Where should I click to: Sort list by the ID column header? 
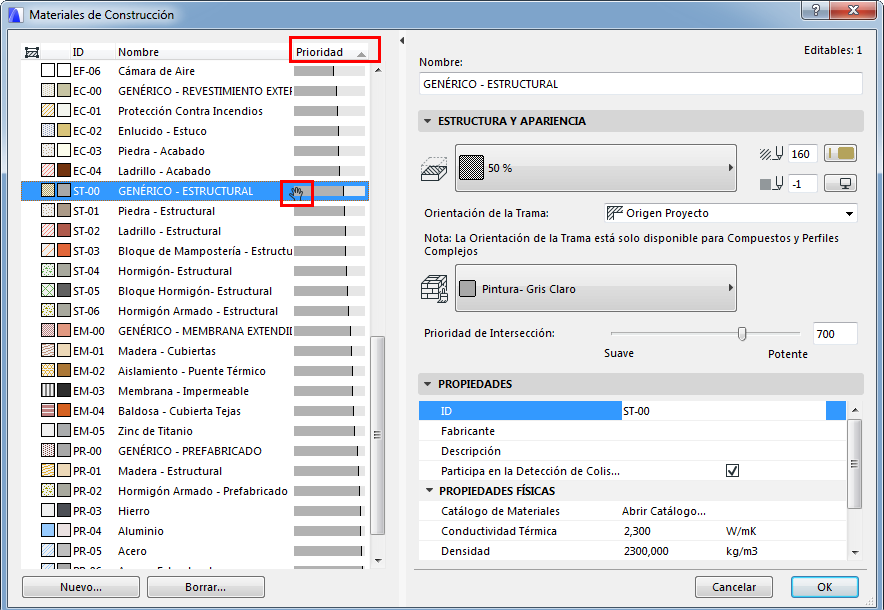click(x=92, y=52)
